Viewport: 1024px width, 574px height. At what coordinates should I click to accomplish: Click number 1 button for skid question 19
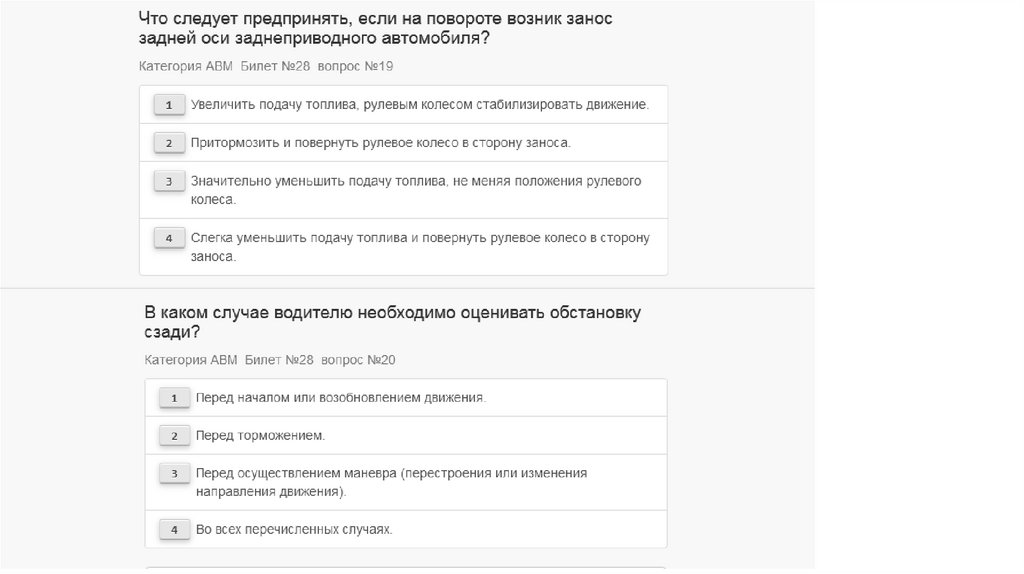[169, 105]
